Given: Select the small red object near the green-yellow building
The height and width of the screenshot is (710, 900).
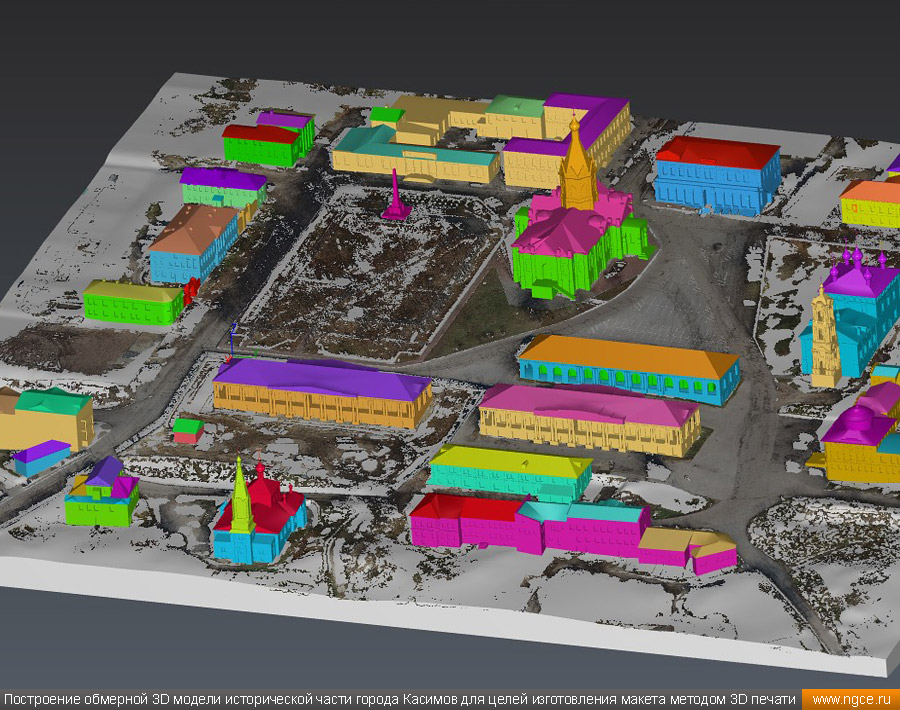Looking at the screenshot, I should (191, 290).
